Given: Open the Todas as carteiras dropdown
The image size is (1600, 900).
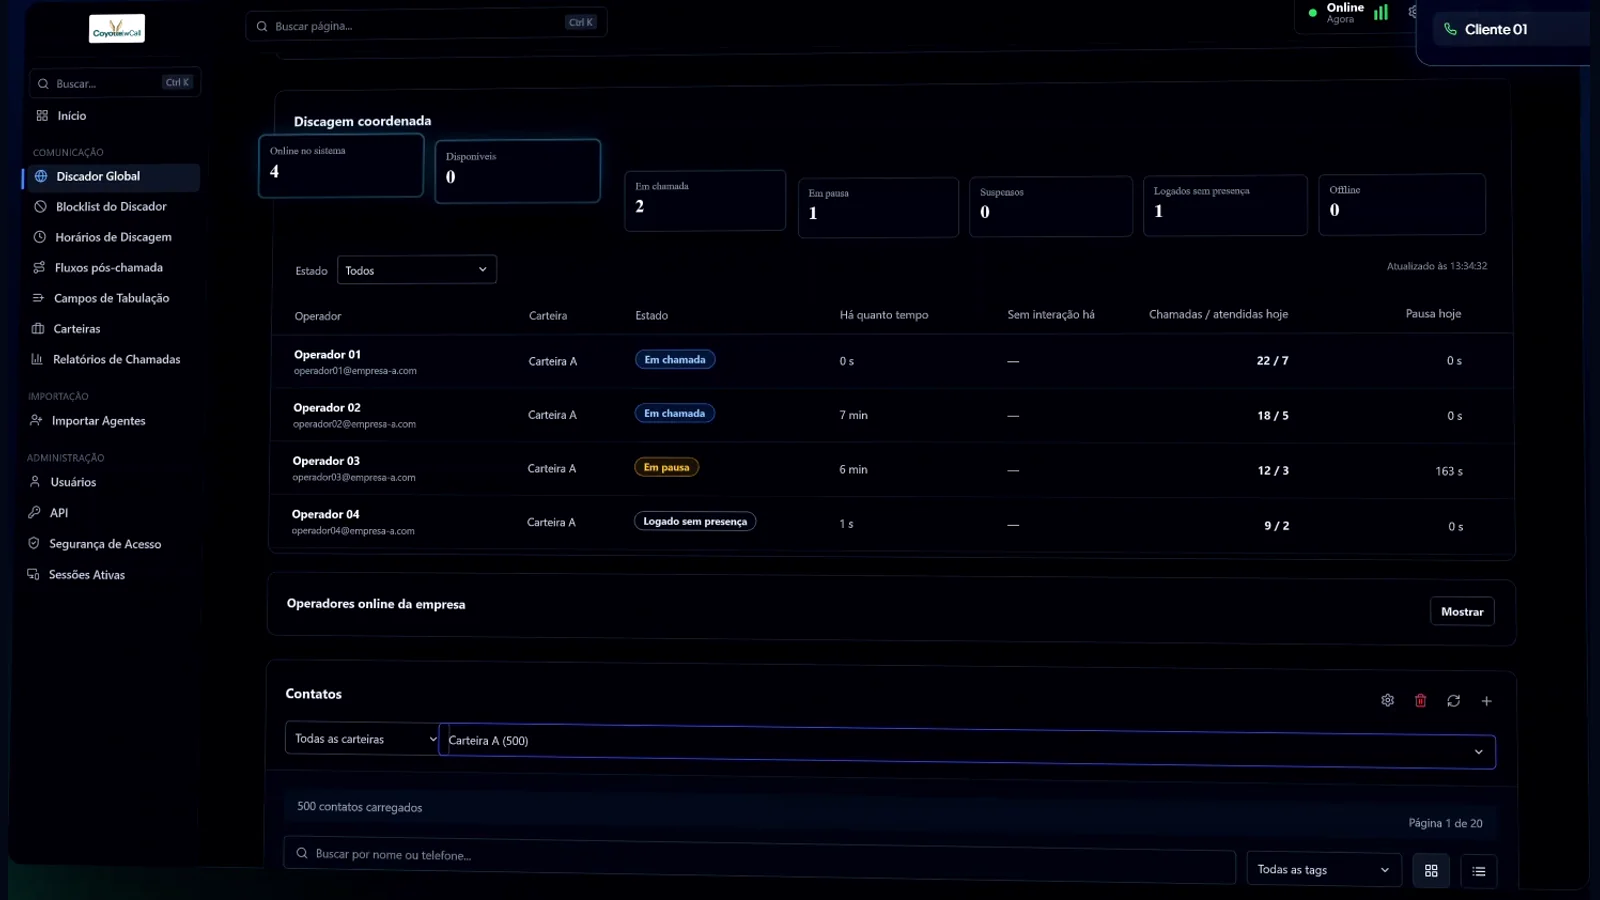Looking at the screenshot, I should click(x=362, y=739).
